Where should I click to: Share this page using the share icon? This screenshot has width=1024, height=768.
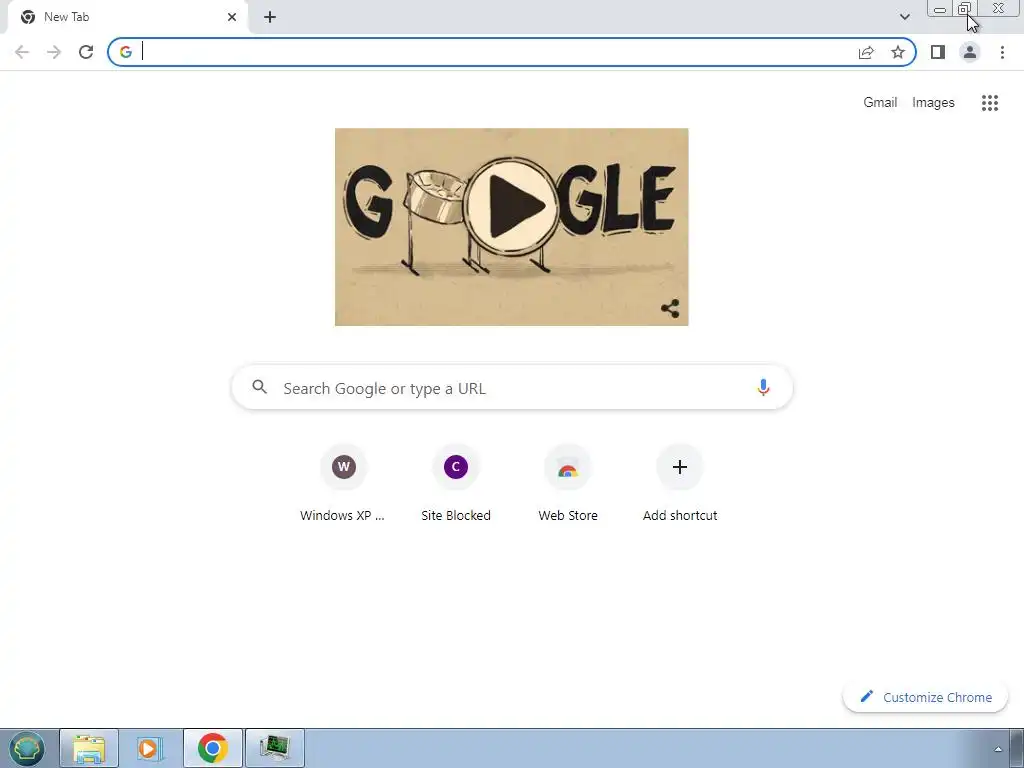[x=866, y=52]
